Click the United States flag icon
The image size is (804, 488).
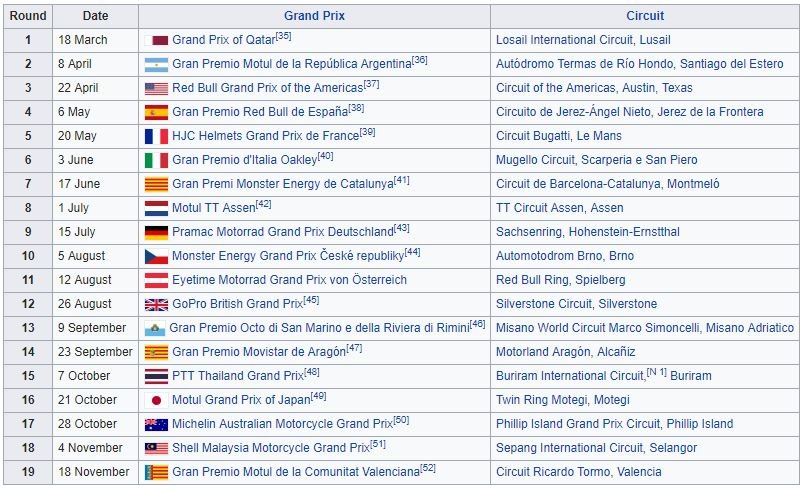pyautogui.click(x=156, y=88)
